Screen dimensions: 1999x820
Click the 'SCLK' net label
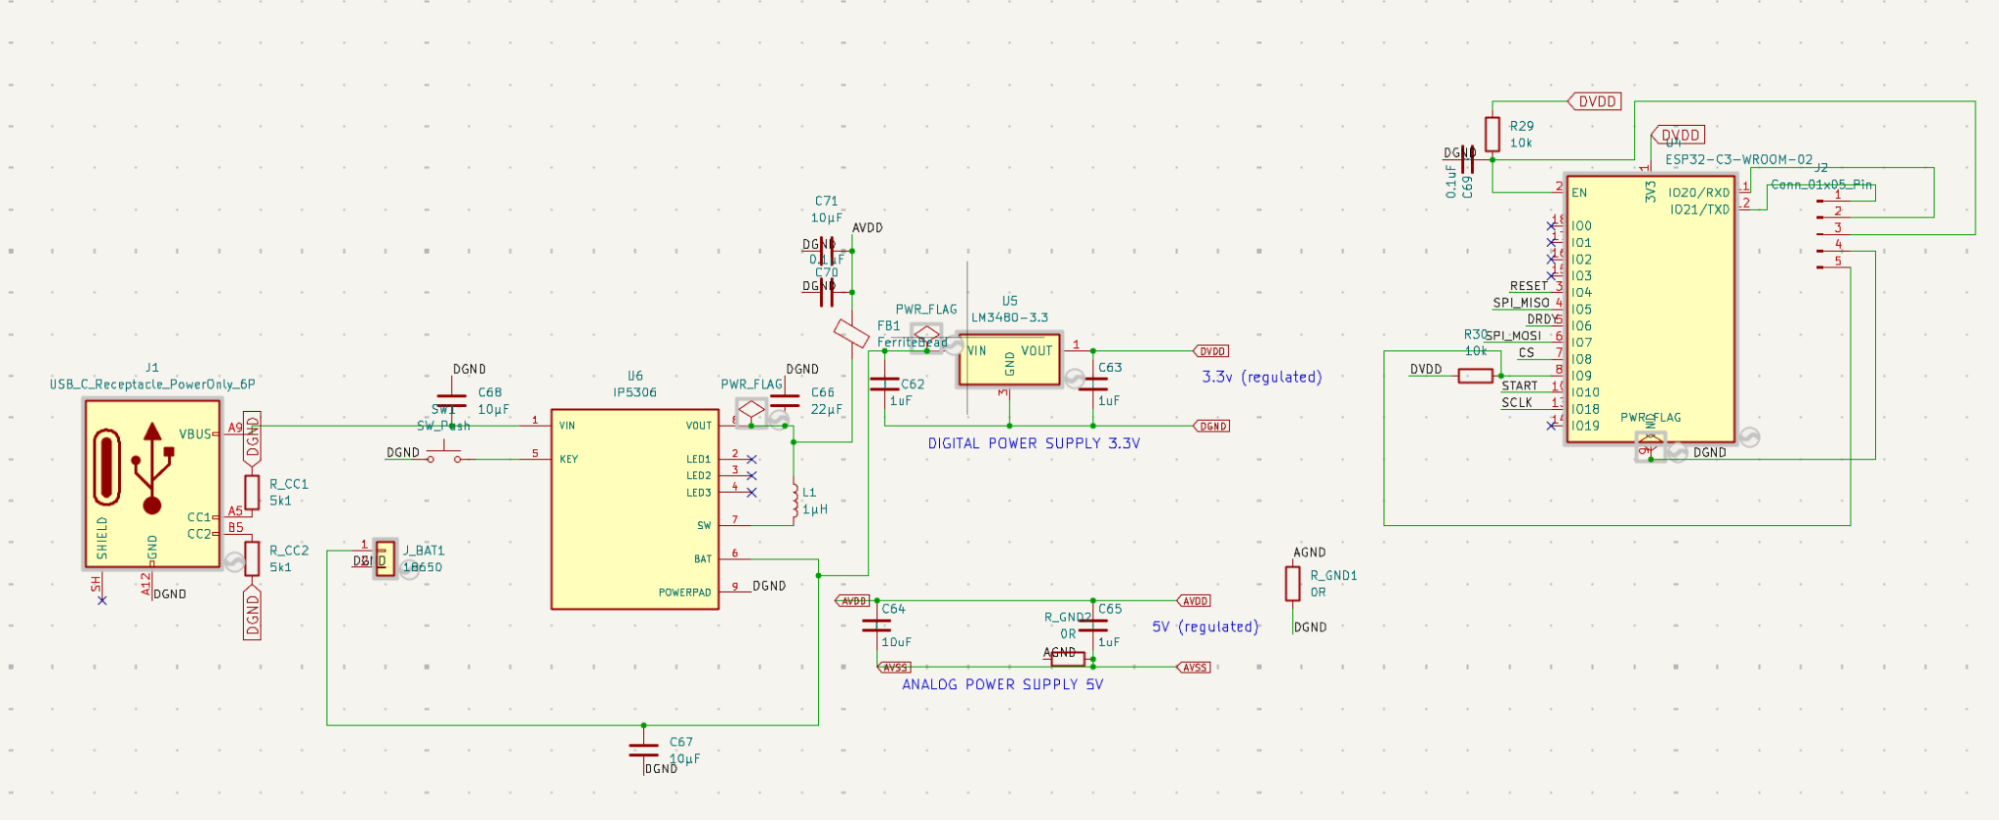(1517, 402)
